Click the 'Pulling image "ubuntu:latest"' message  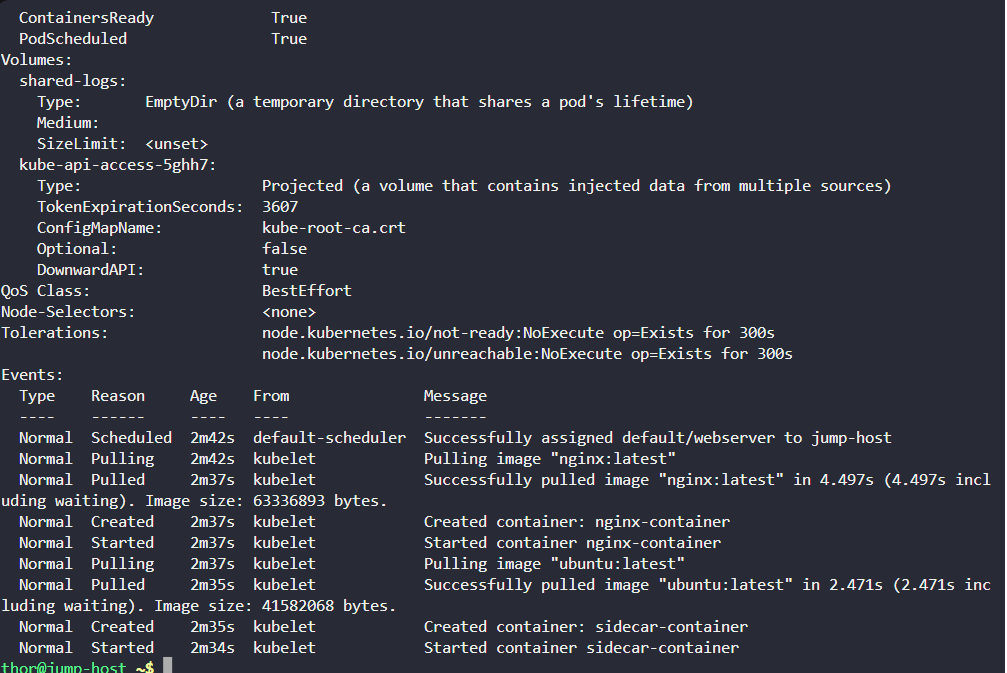(554, 564)
